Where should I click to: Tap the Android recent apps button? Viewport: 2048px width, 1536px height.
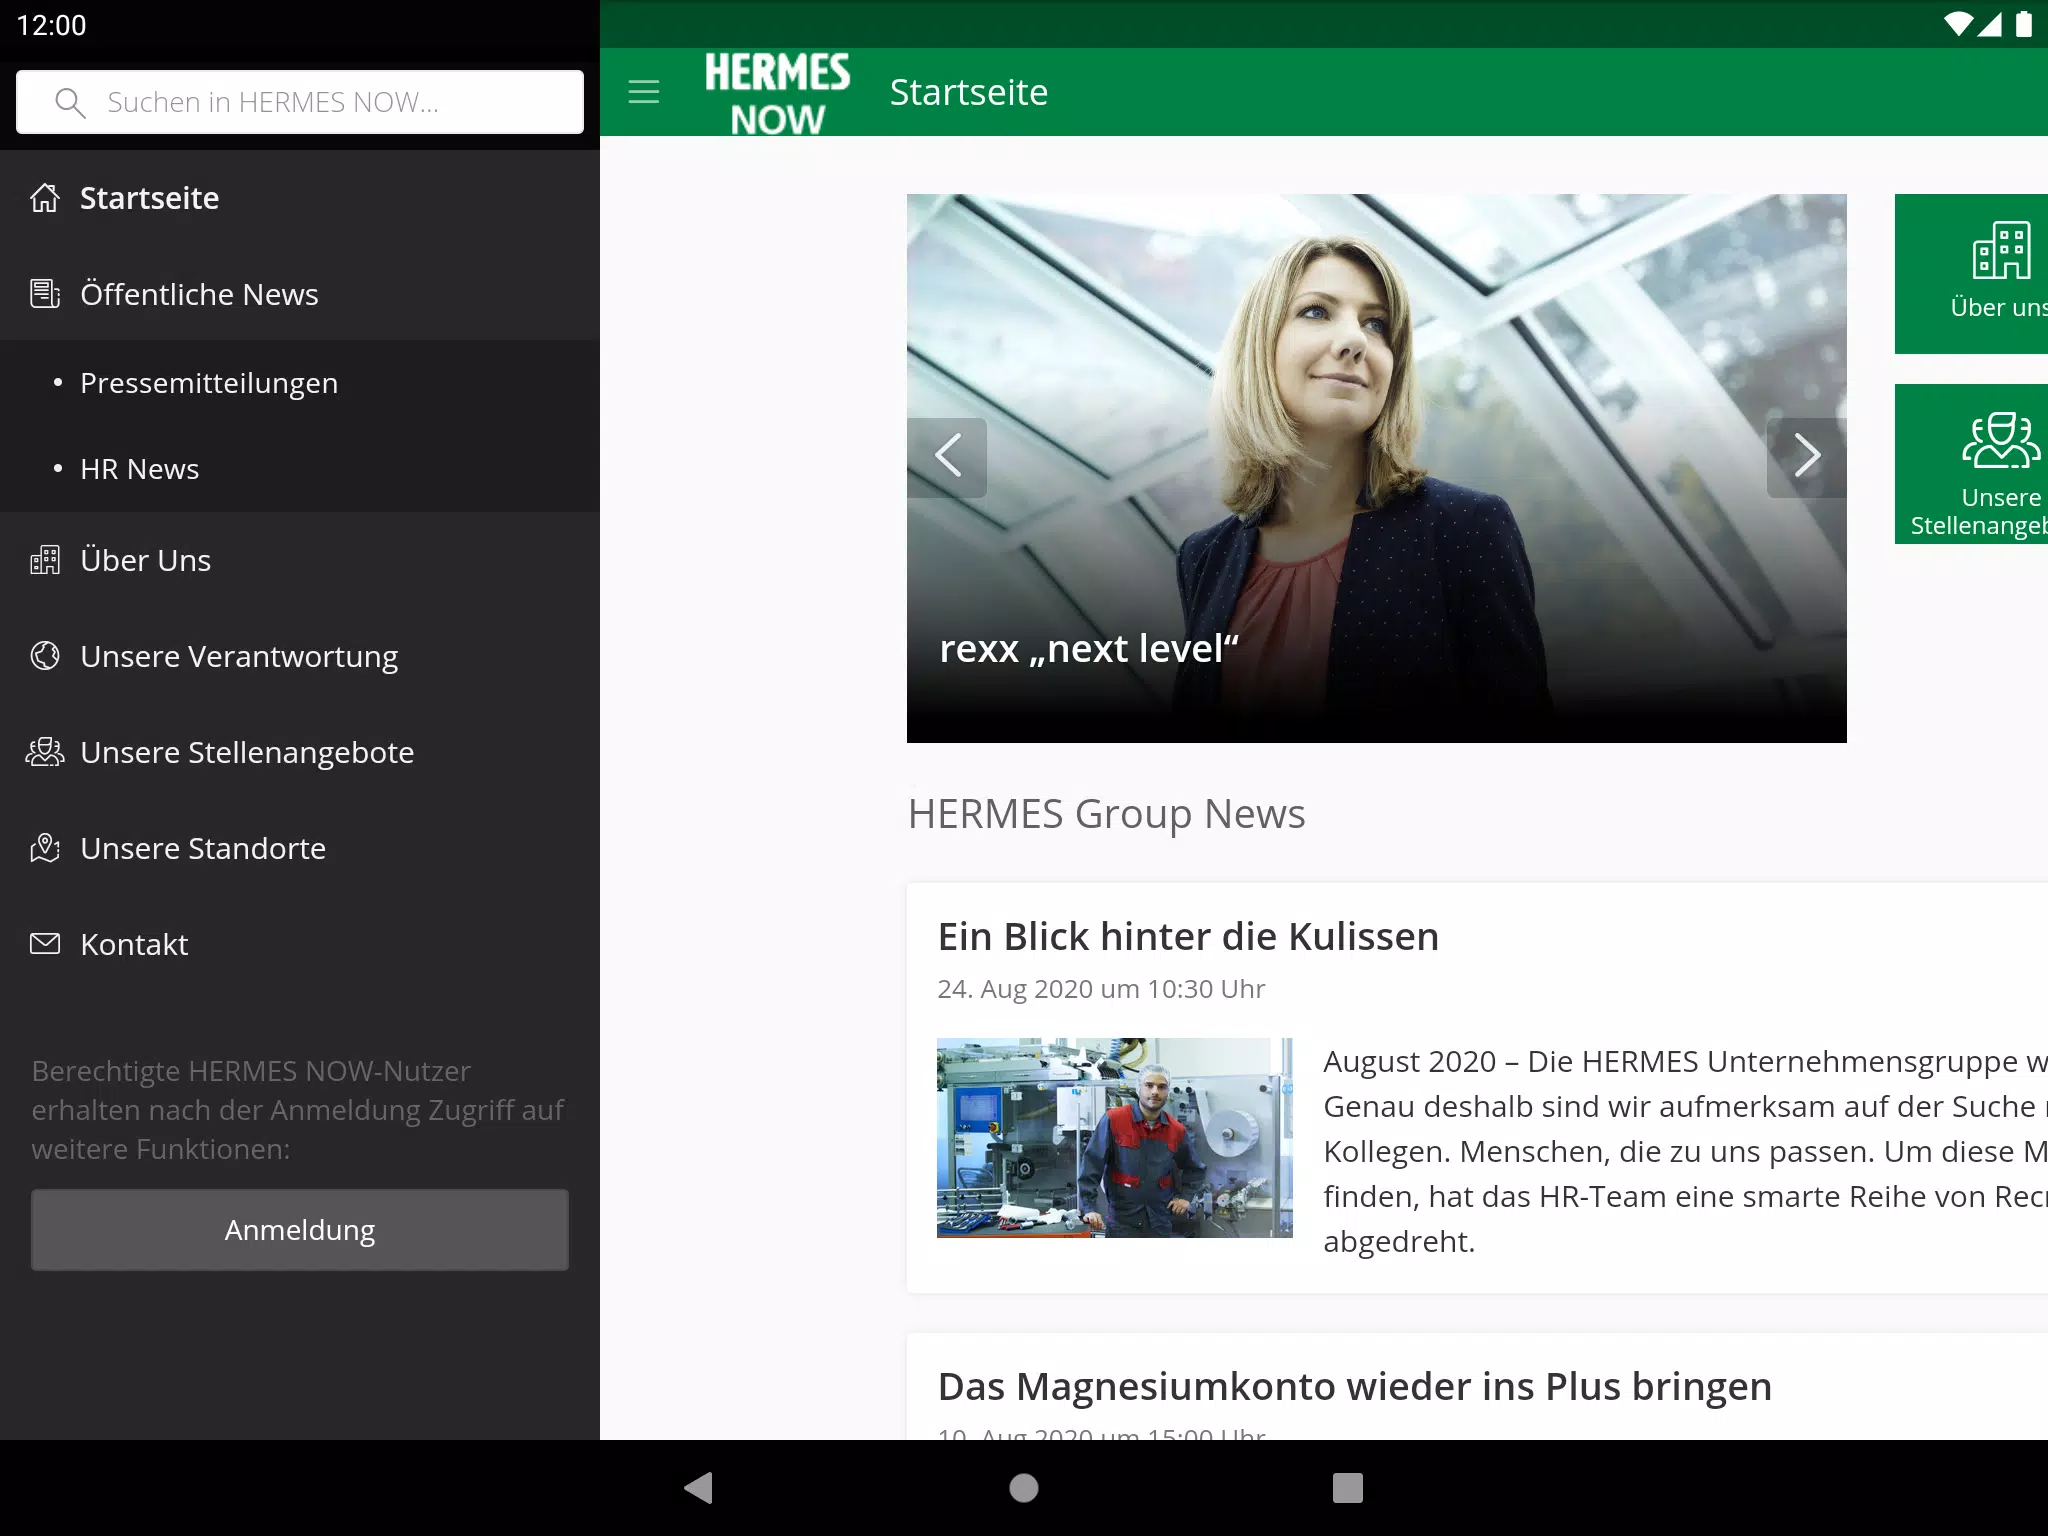click(1348, 1488)
